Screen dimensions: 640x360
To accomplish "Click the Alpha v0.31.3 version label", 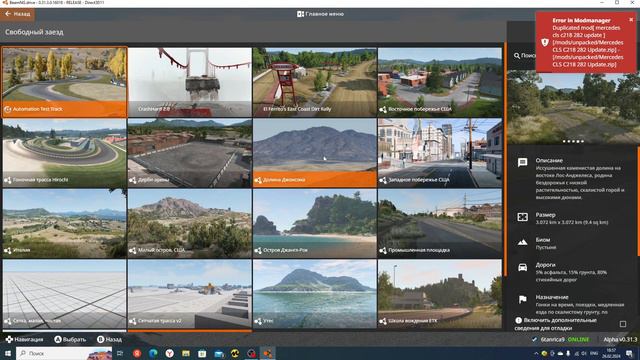I will (620, 340).
